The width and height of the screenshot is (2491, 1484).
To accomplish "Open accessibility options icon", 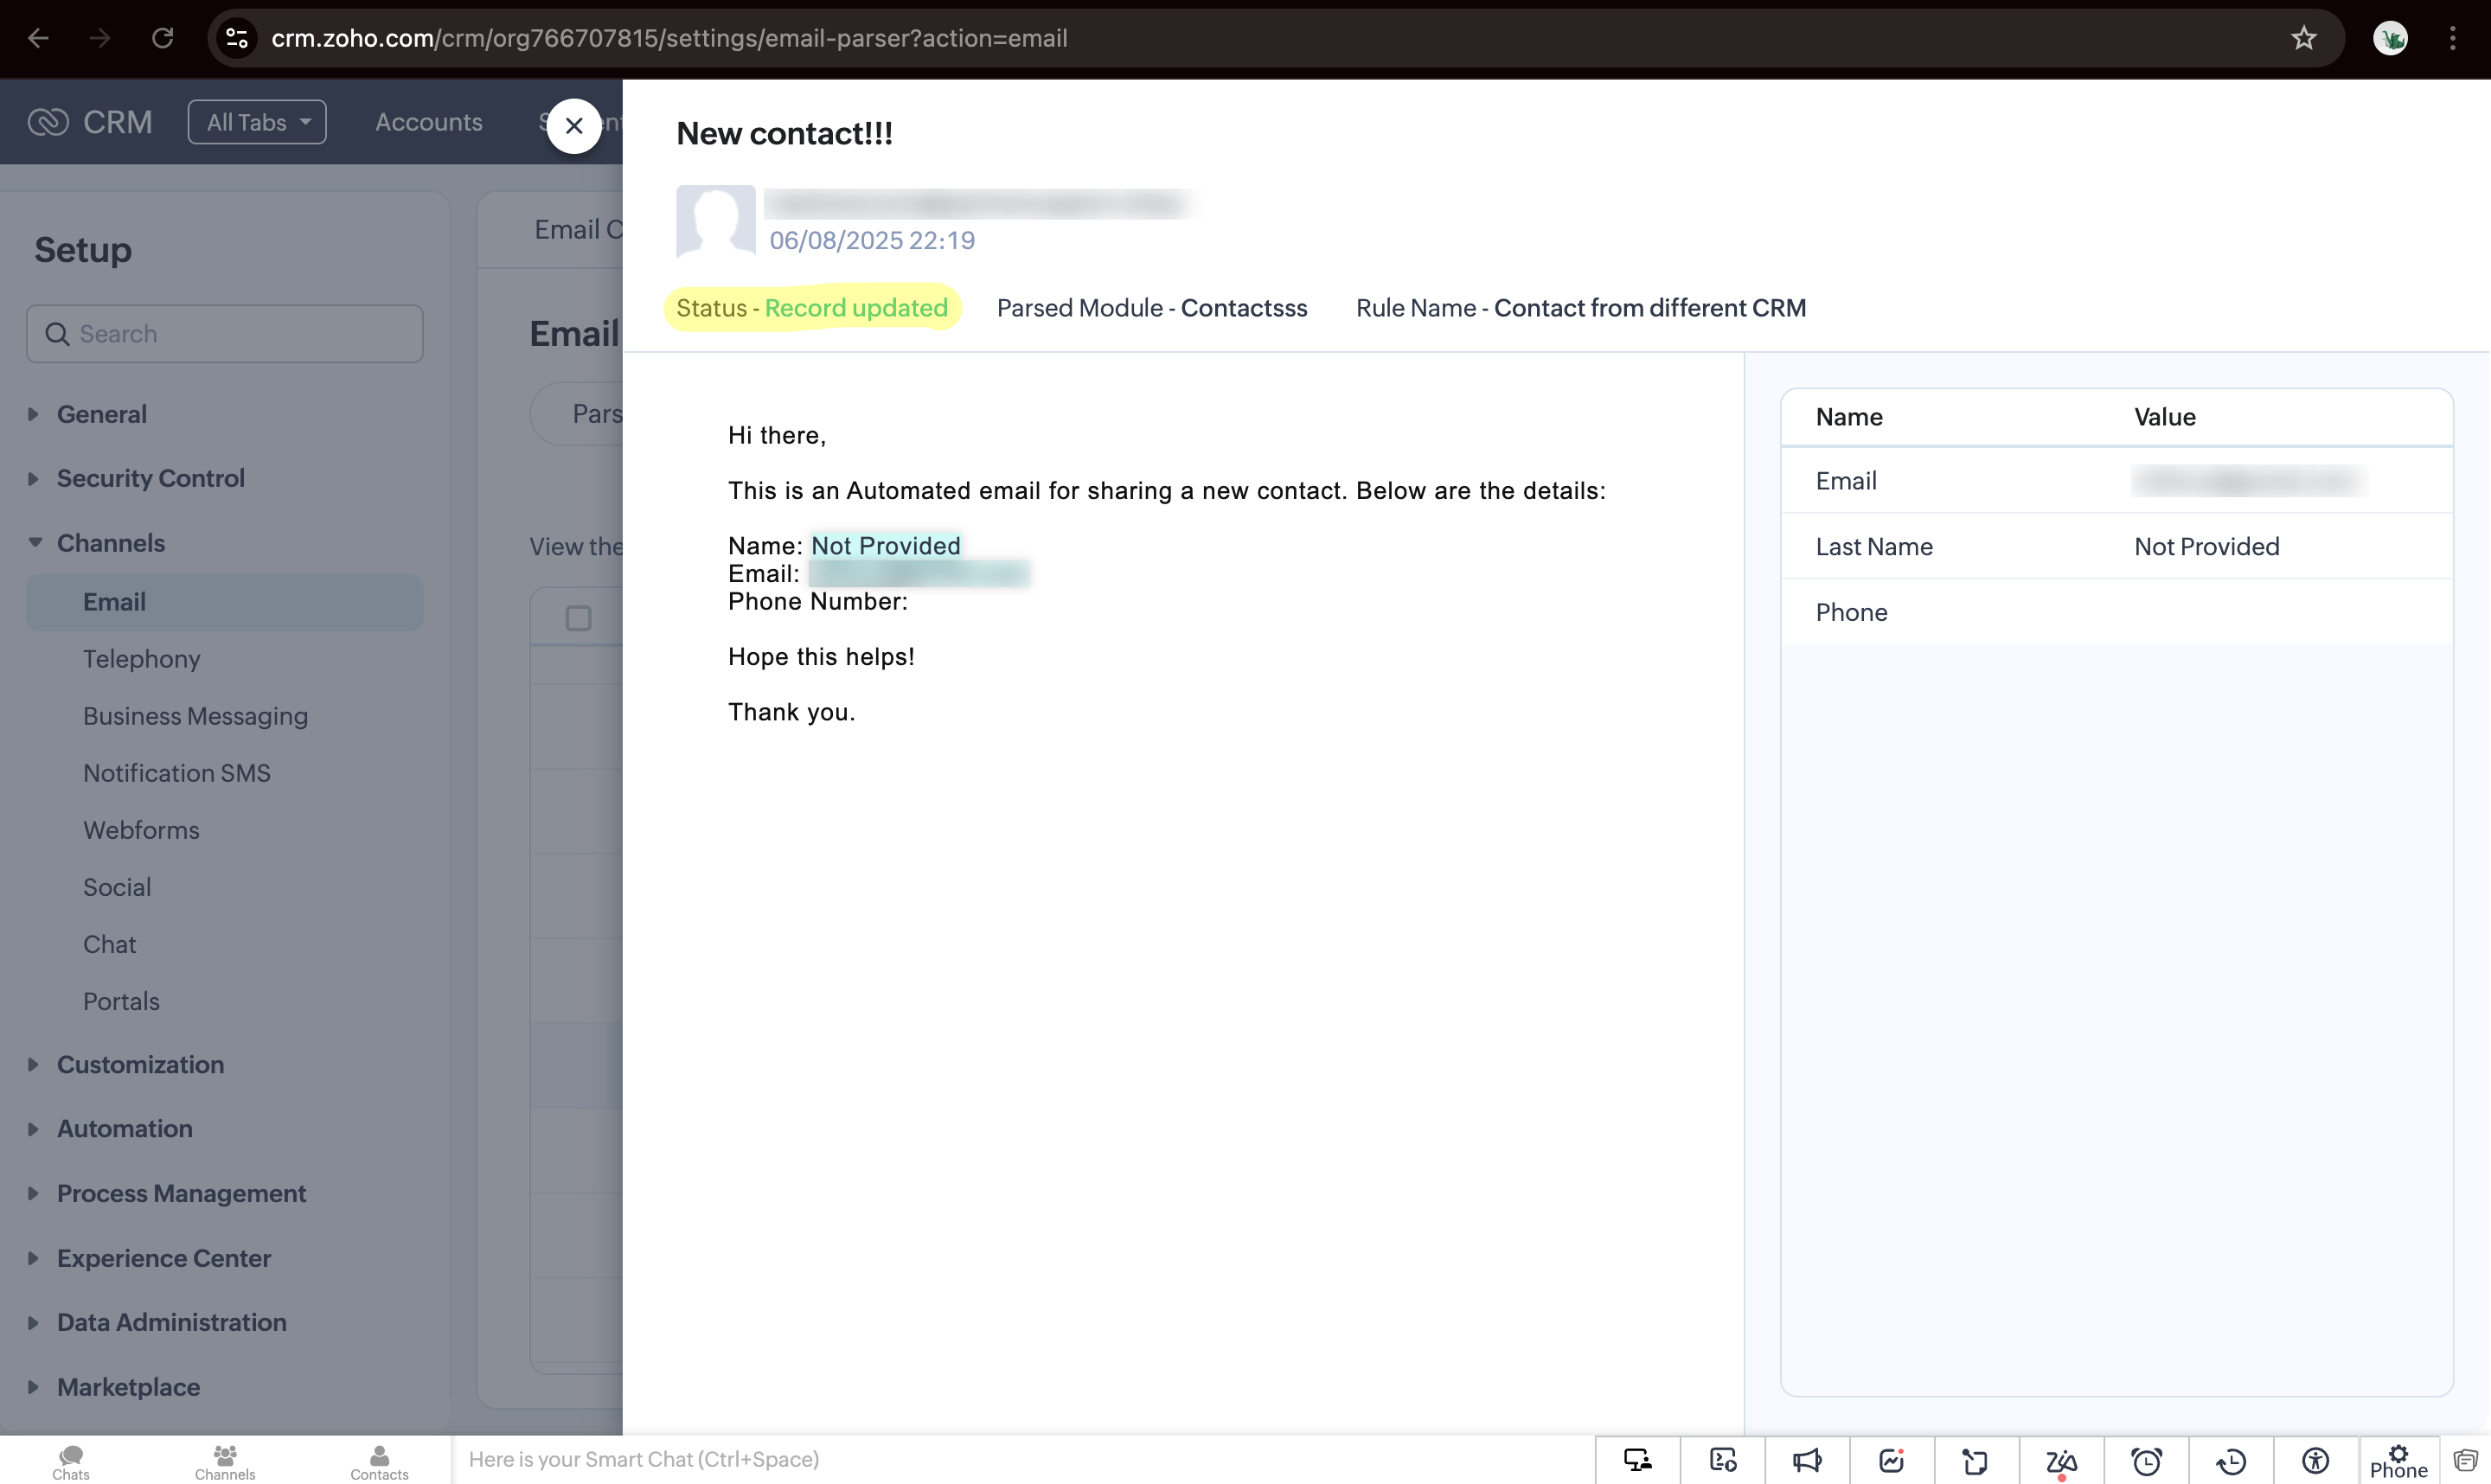I will pyautogui.click(x=2316, y=1461).
